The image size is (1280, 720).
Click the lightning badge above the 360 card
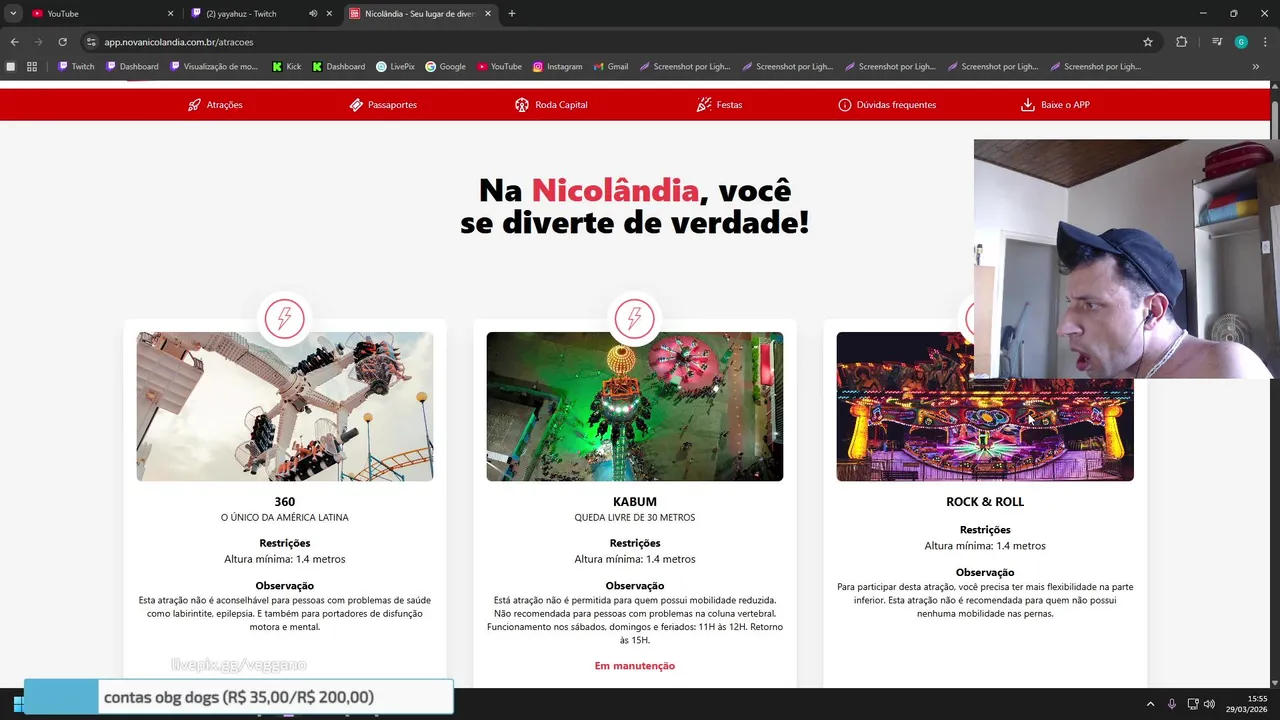coord(285,319)
